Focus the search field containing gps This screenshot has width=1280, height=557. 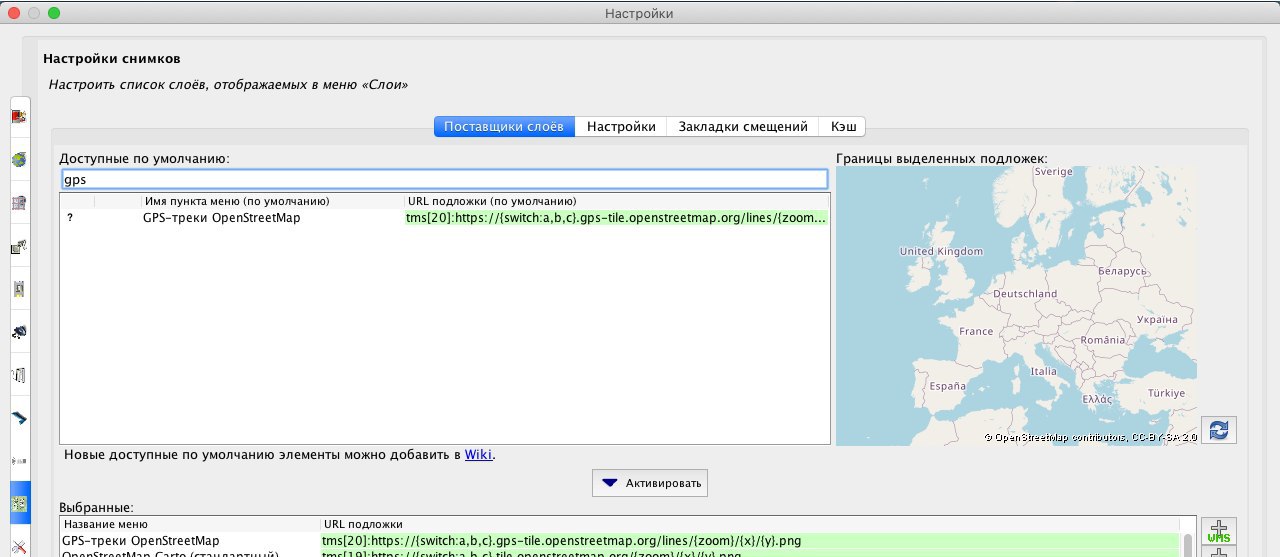pos(443,180)
